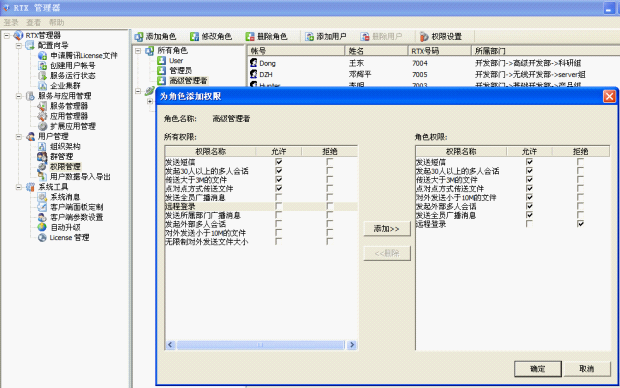Collapse the 配置向导 tree node
The height and width of the screenshot is (388, 620).
coord(19,45)
